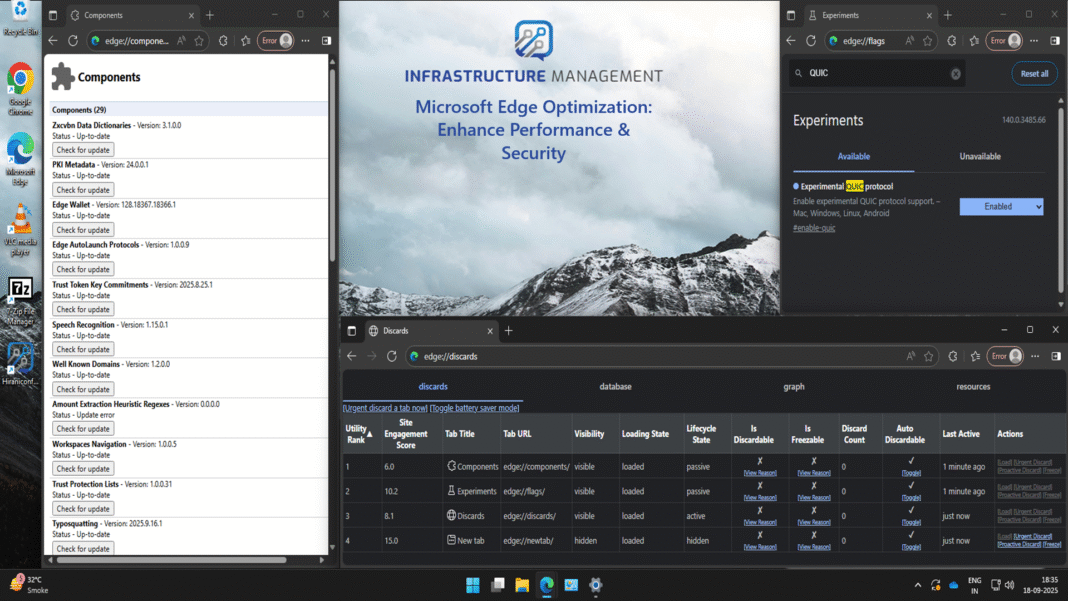Switch to the database tab in Discards
1068x601 pixels.
615,386
